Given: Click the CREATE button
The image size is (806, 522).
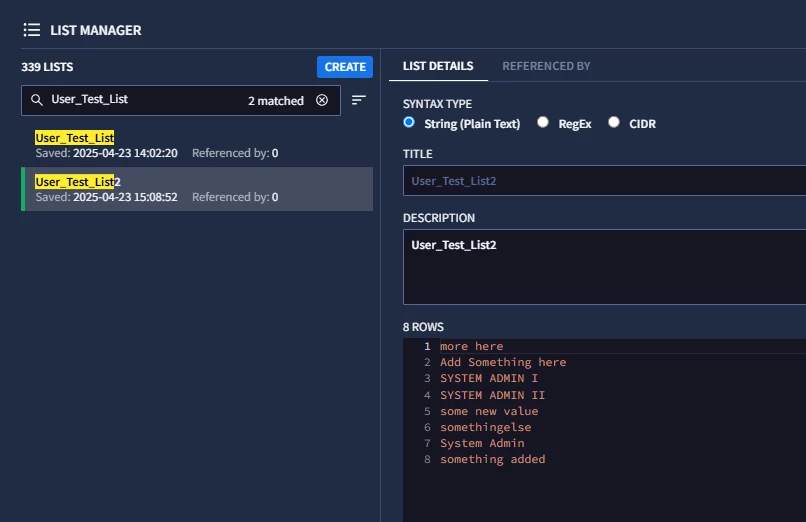Looking at the screenshot, I should point(345,67).
